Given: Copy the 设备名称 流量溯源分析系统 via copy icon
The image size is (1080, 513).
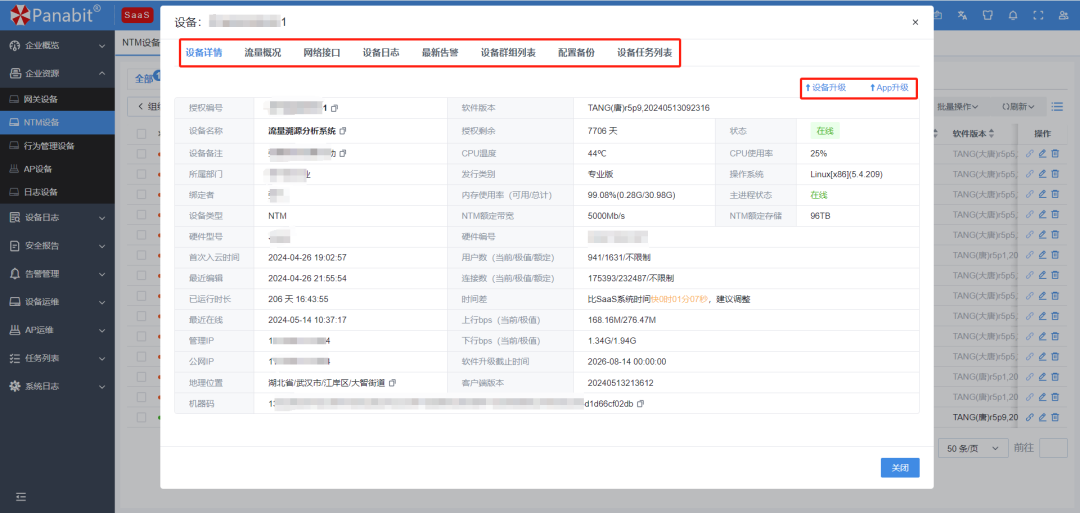Looking at the screenshot, I should (343, 130).
